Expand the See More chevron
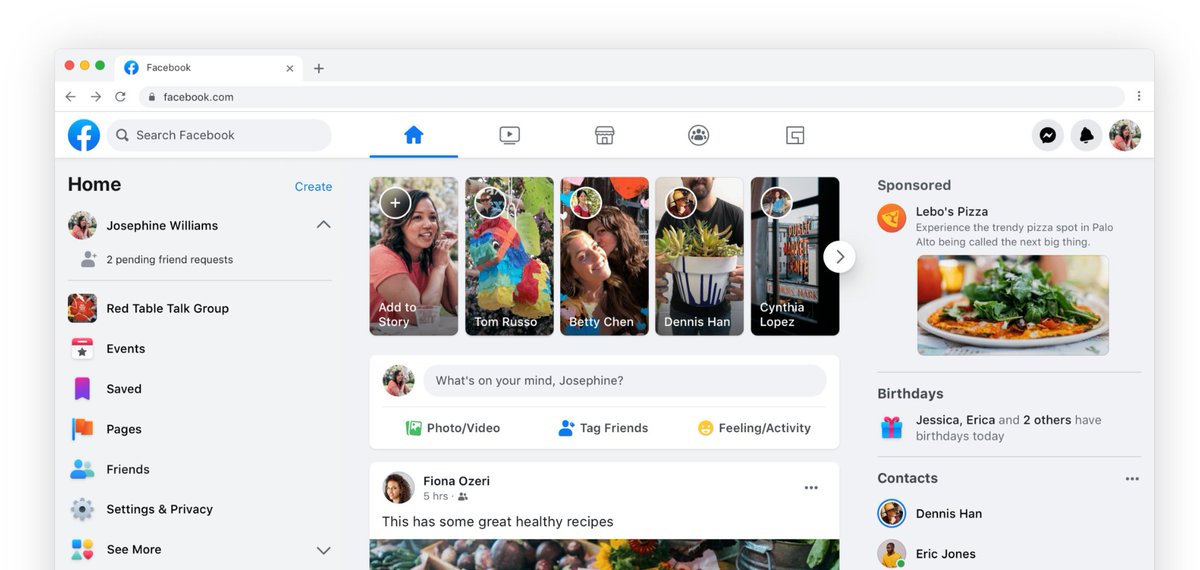 tap(323, 550)
